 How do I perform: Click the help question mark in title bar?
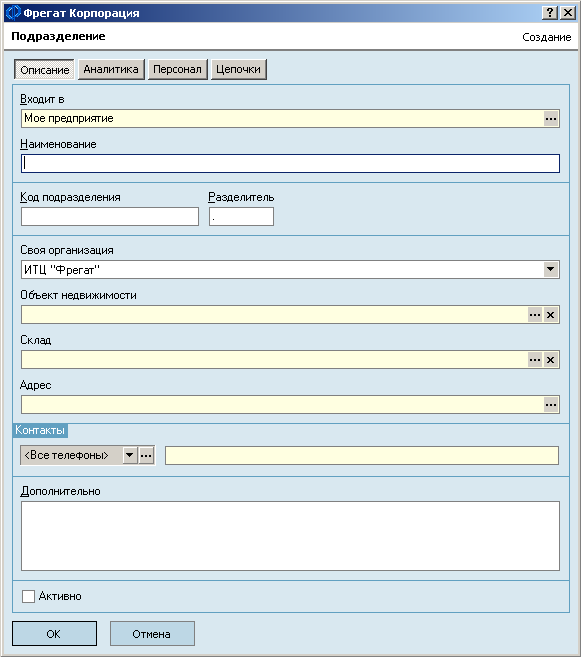[550, 13]
